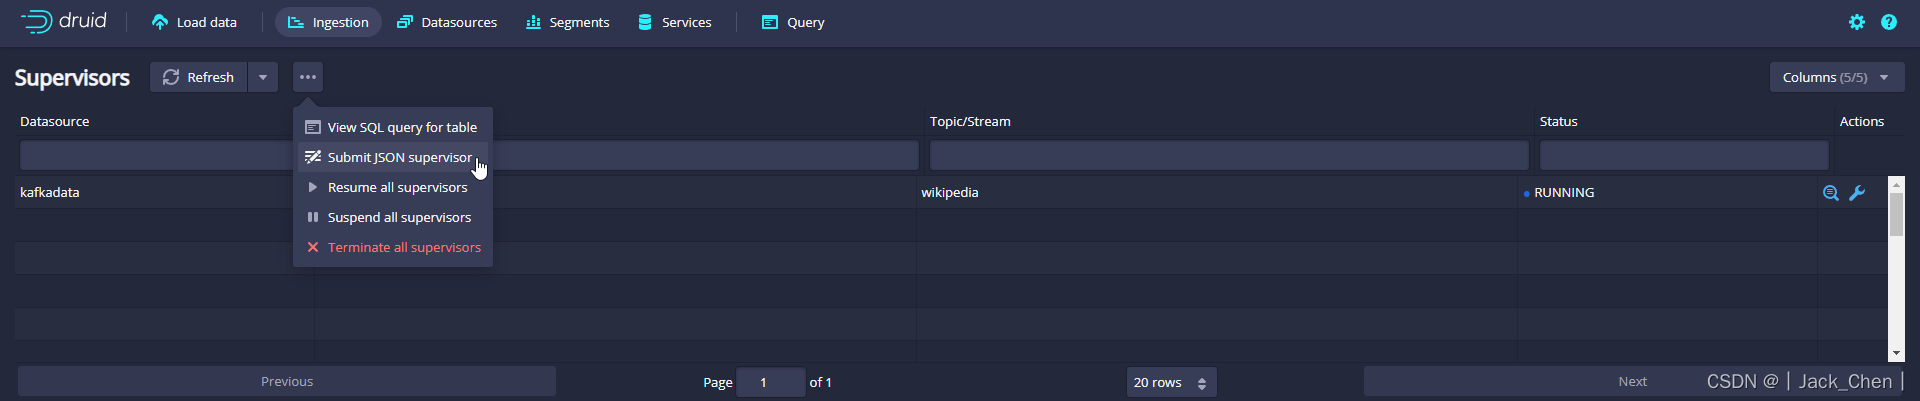Click the table scrollbar up arrow
This screenshot has height=401, width=1920.
[x=1896, y=184]
